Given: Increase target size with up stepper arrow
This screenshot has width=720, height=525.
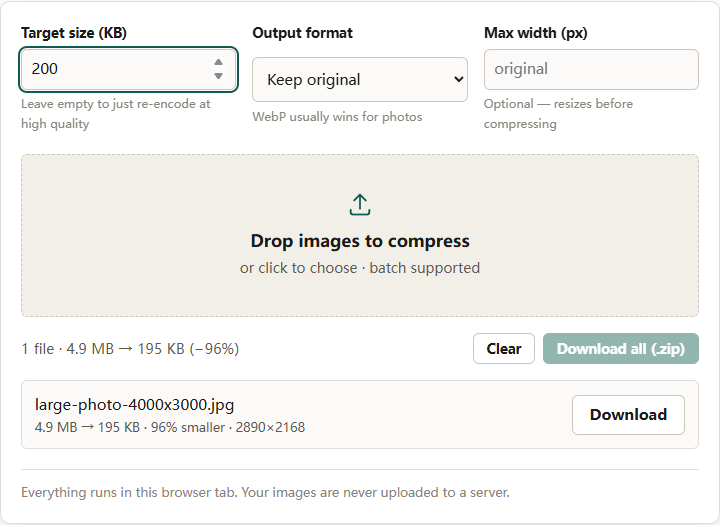Looking at the screenshot, I should (219, 62).
